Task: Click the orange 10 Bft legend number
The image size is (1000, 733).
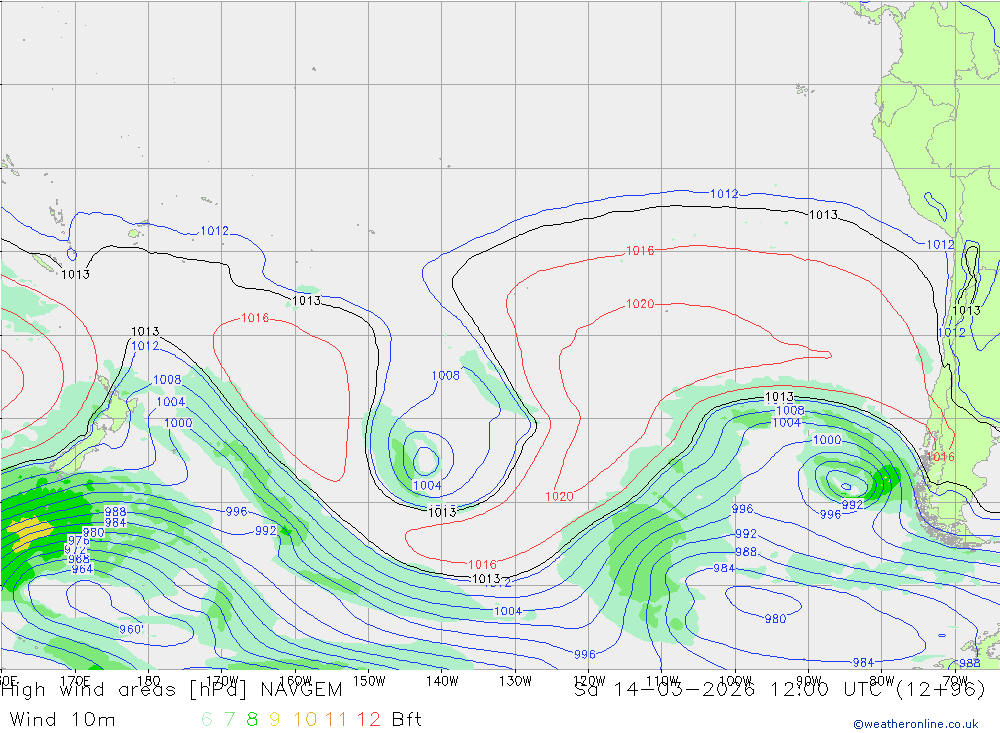Action: [x=305, y=720]
